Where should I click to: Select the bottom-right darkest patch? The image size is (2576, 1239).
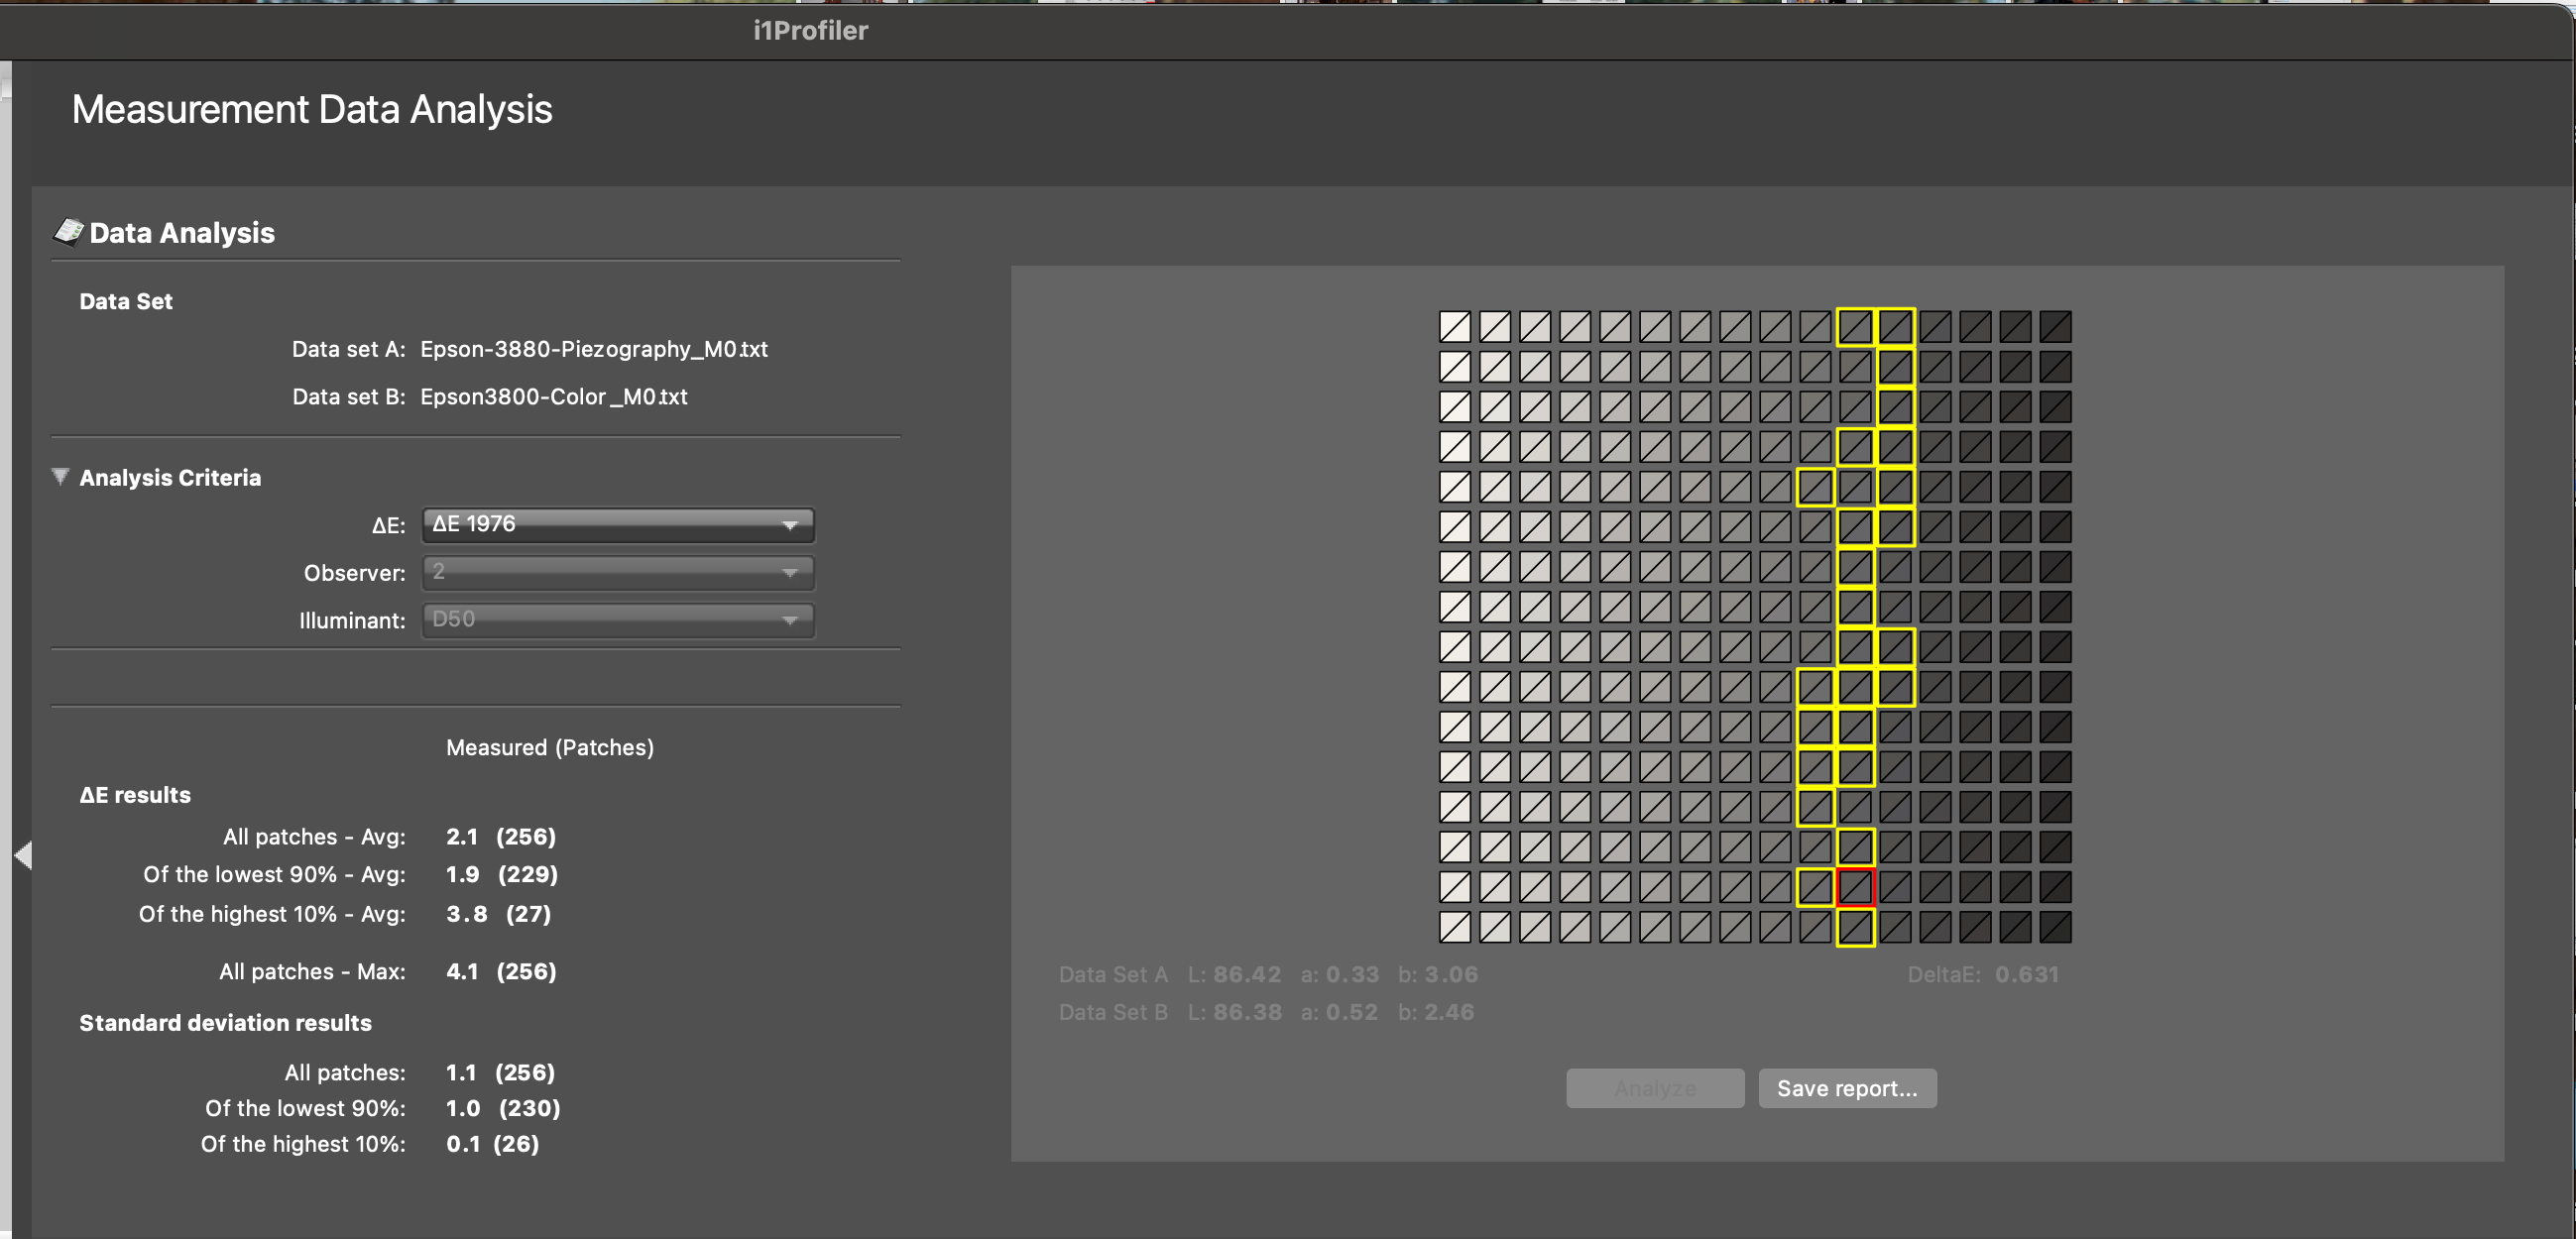click(2055, 927)
